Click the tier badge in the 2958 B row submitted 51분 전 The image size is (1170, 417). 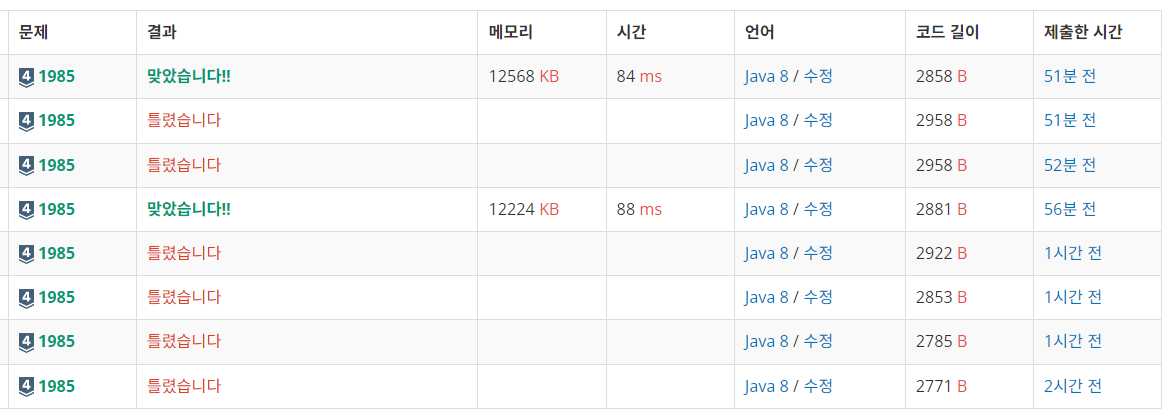coord(27,121)
